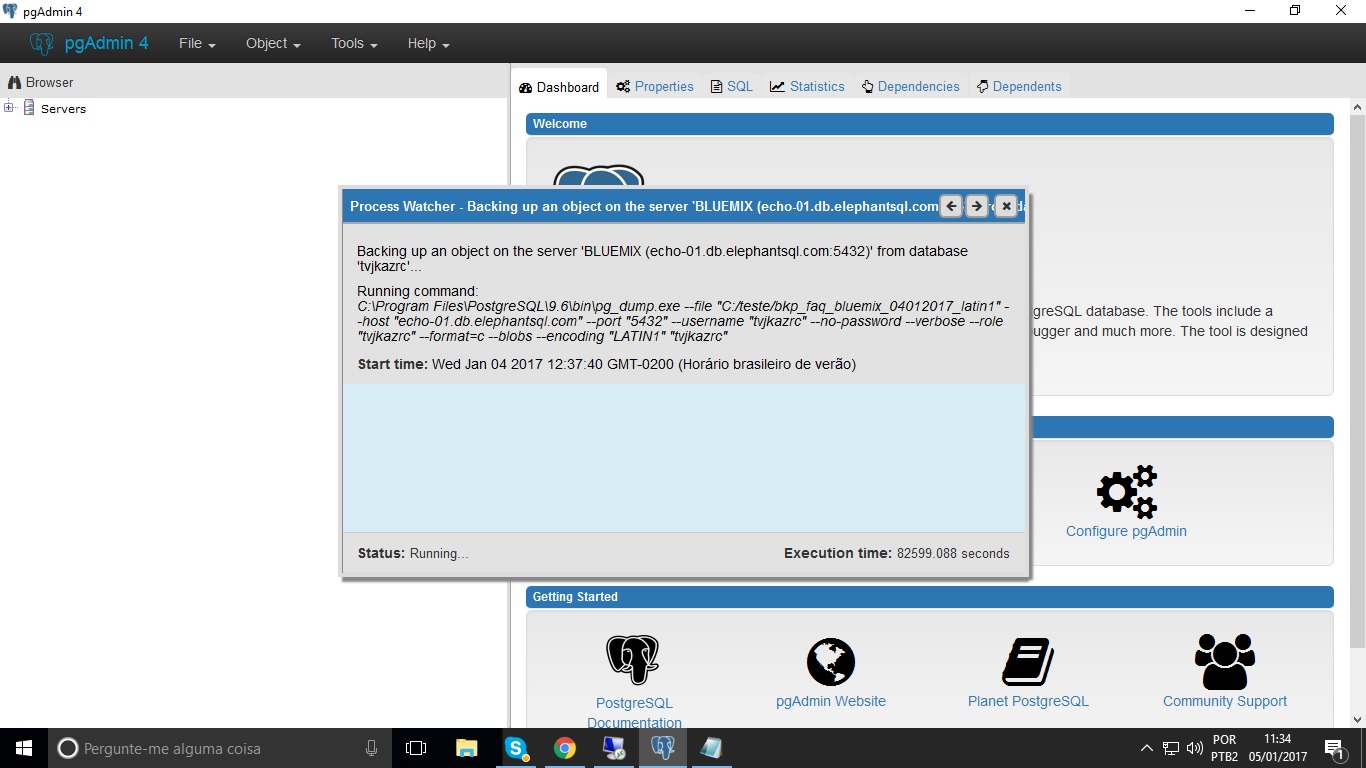Click the Community Support people icon
Image resolution: width=1366 pixels, height=768 pixels.
tap(1224, 661)
